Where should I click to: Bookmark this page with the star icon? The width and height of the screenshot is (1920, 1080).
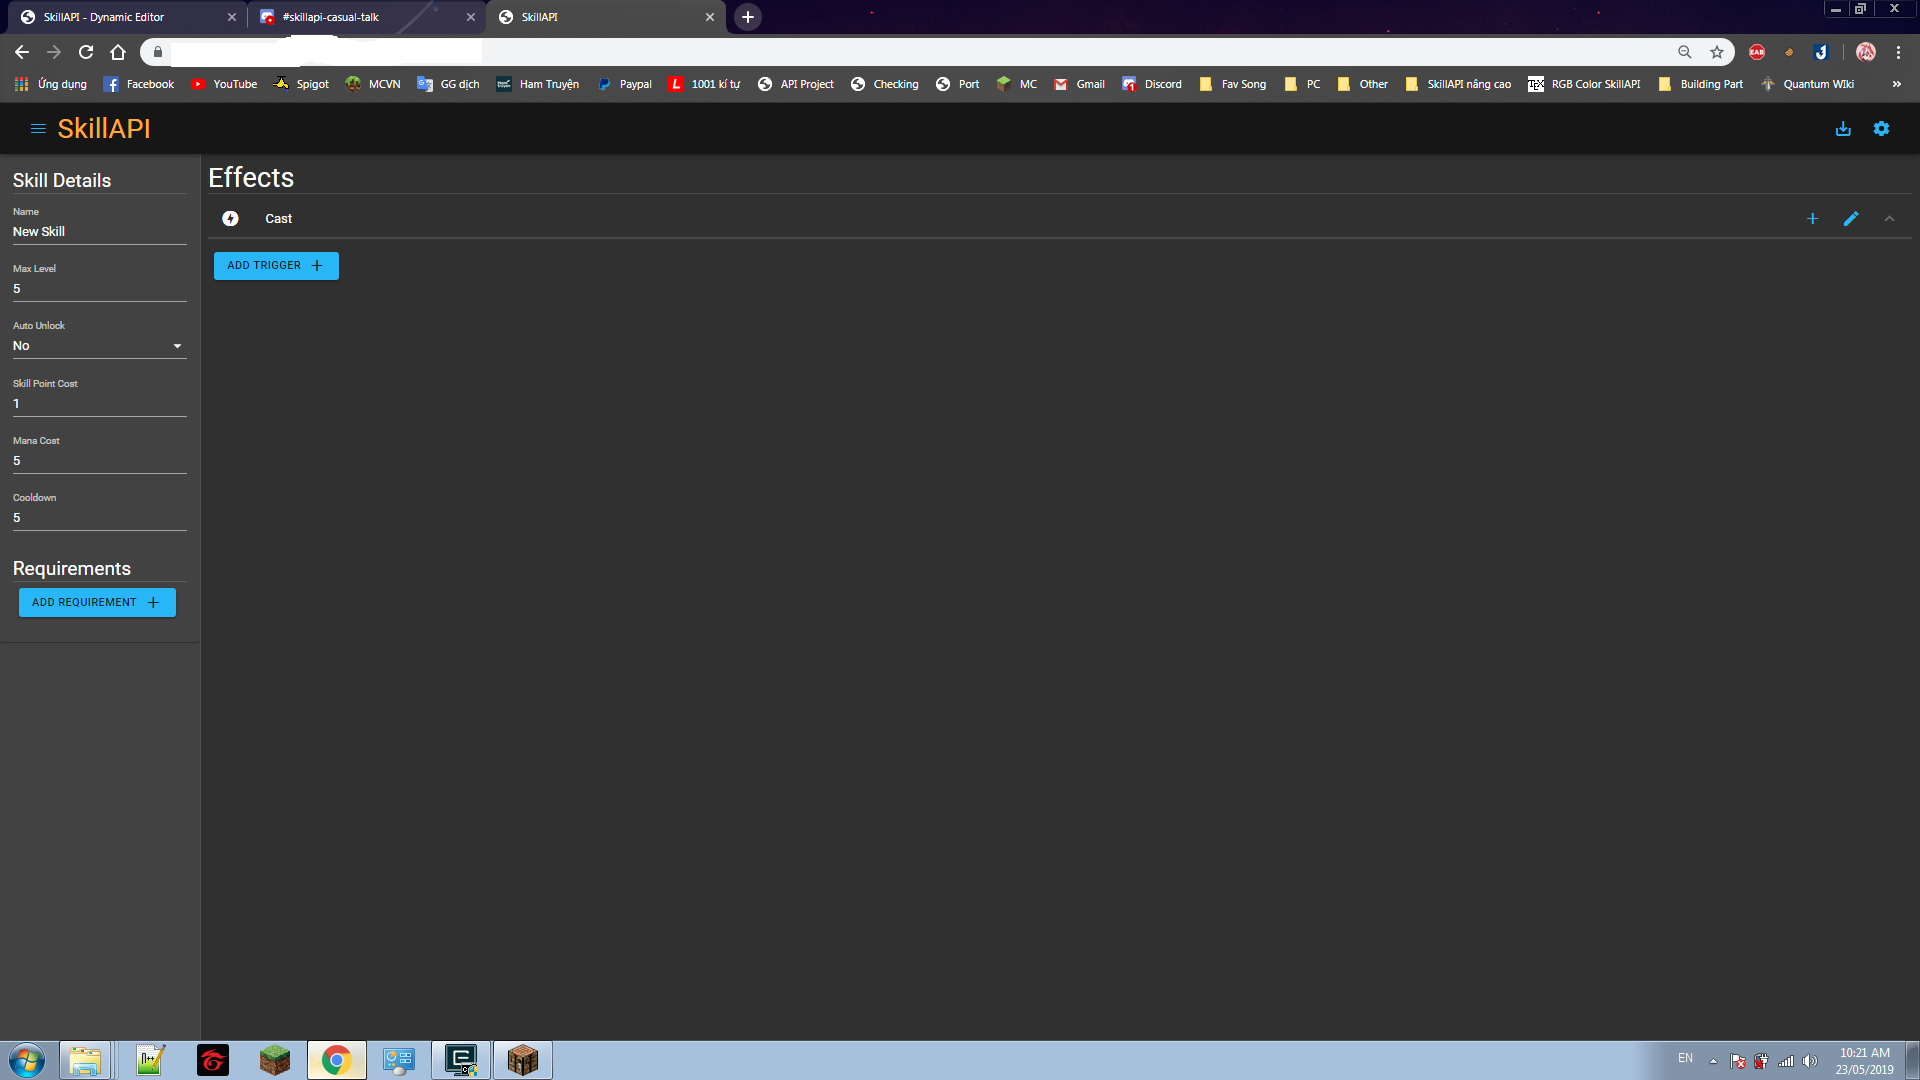point(1717,52)
